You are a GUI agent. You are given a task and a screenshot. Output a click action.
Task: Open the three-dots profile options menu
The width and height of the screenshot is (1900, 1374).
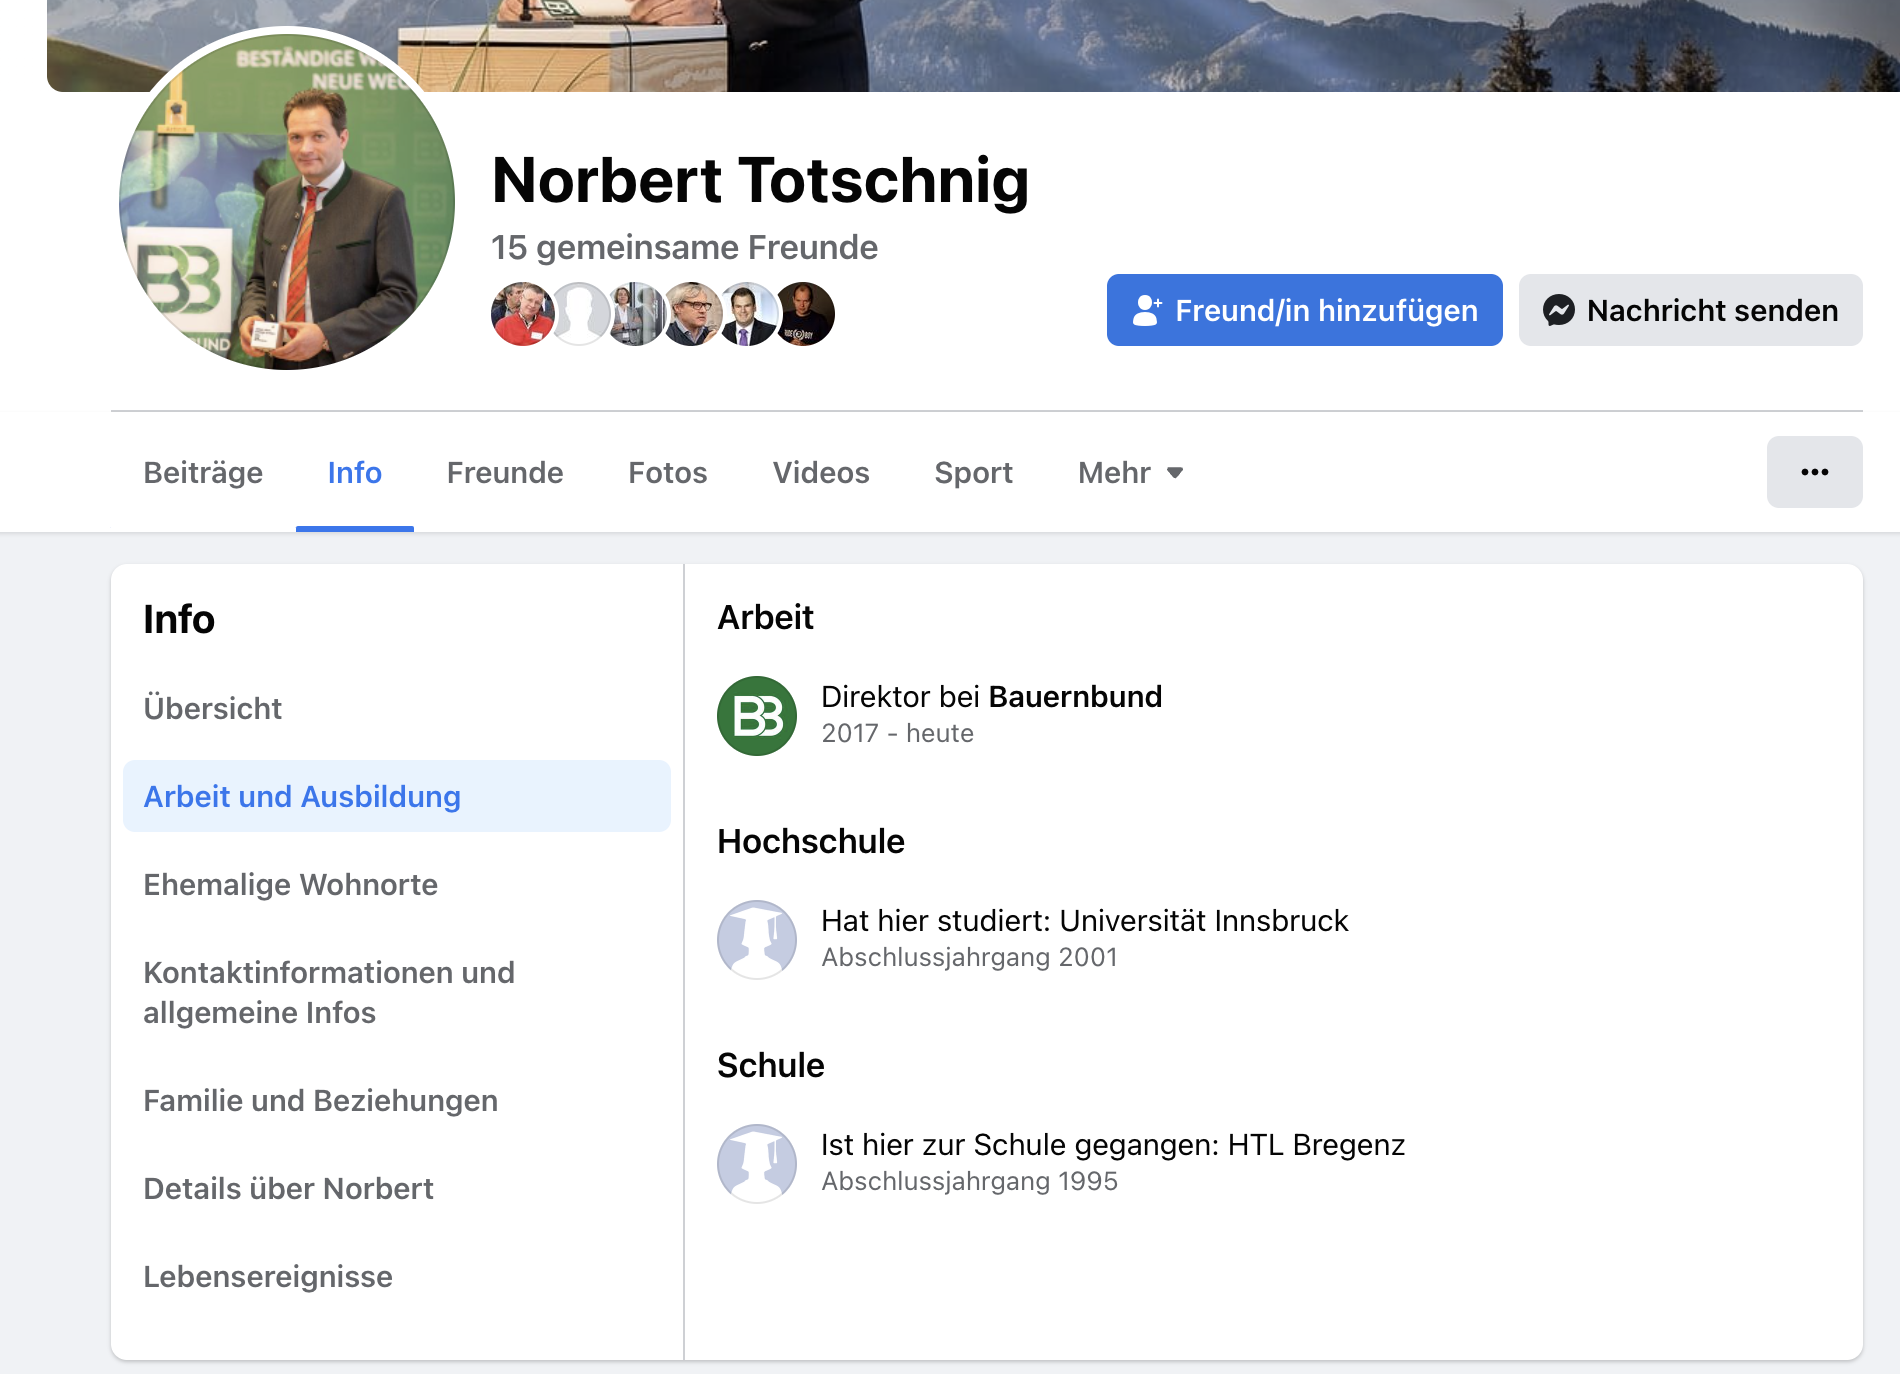tap(1814, 472)
